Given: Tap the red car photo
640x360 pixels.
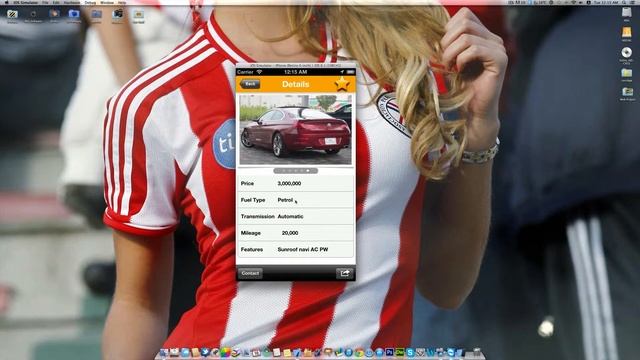Looking at the screenshot, I should pos(295,130).
